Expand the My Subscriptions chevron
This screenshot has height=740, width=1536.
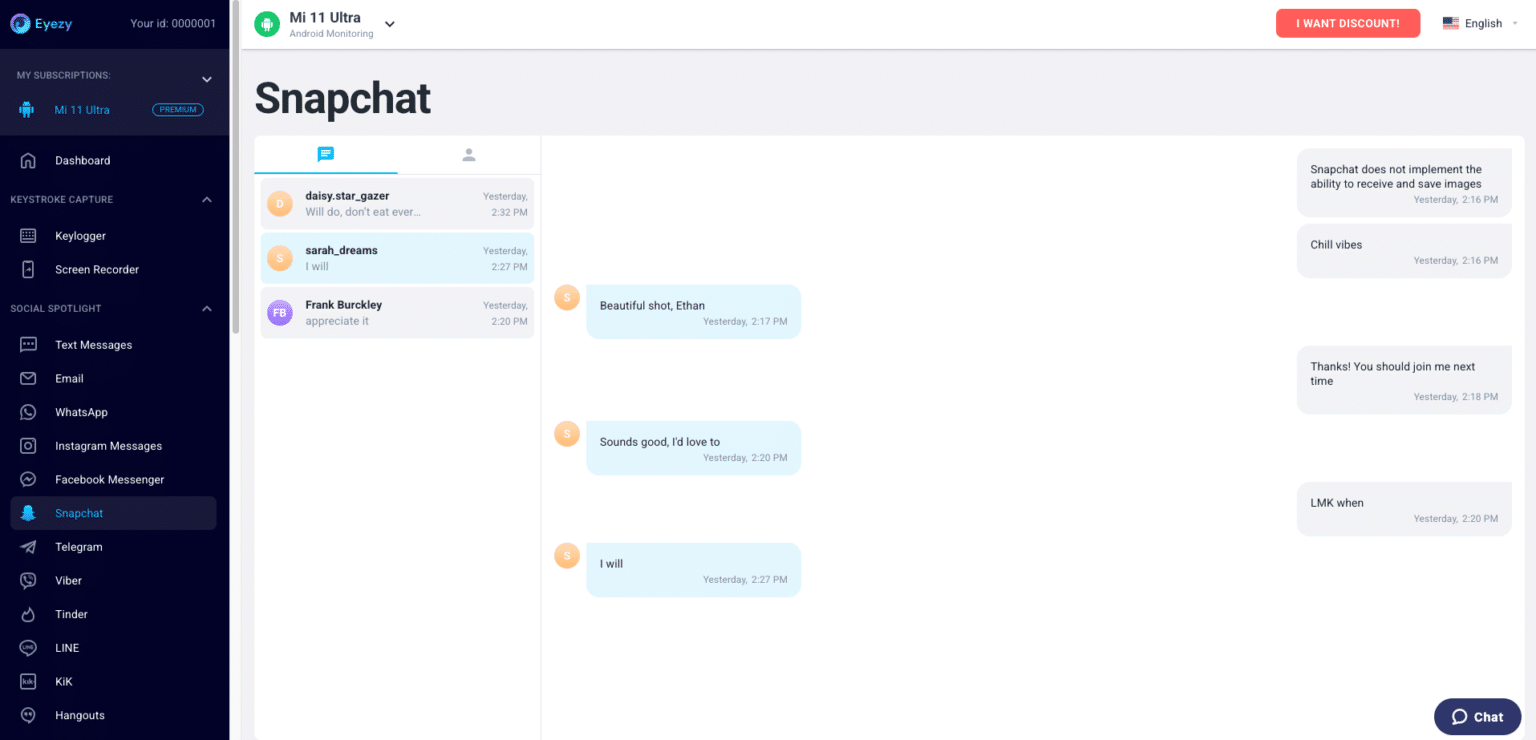point(207,79)
